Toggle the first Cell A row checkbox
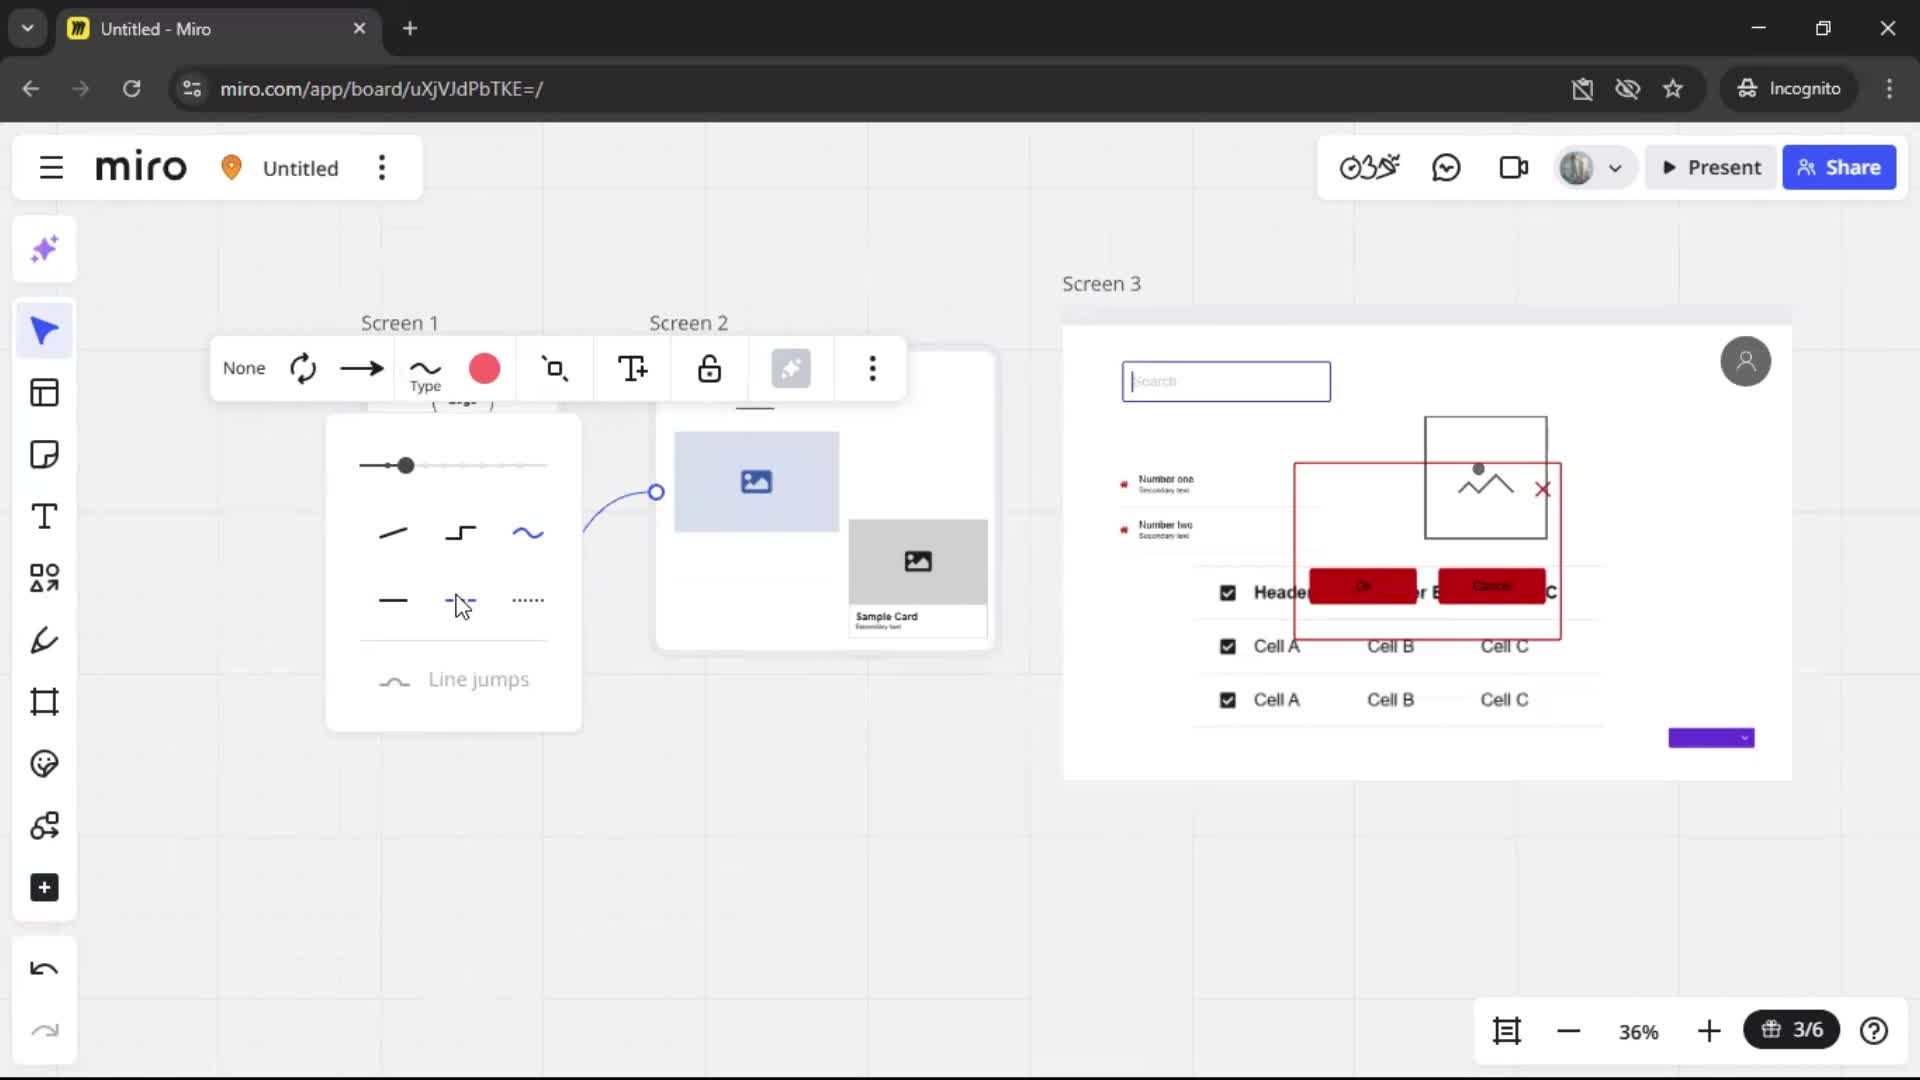This screenshot has height=1080, width=1920. [1228, 646]
